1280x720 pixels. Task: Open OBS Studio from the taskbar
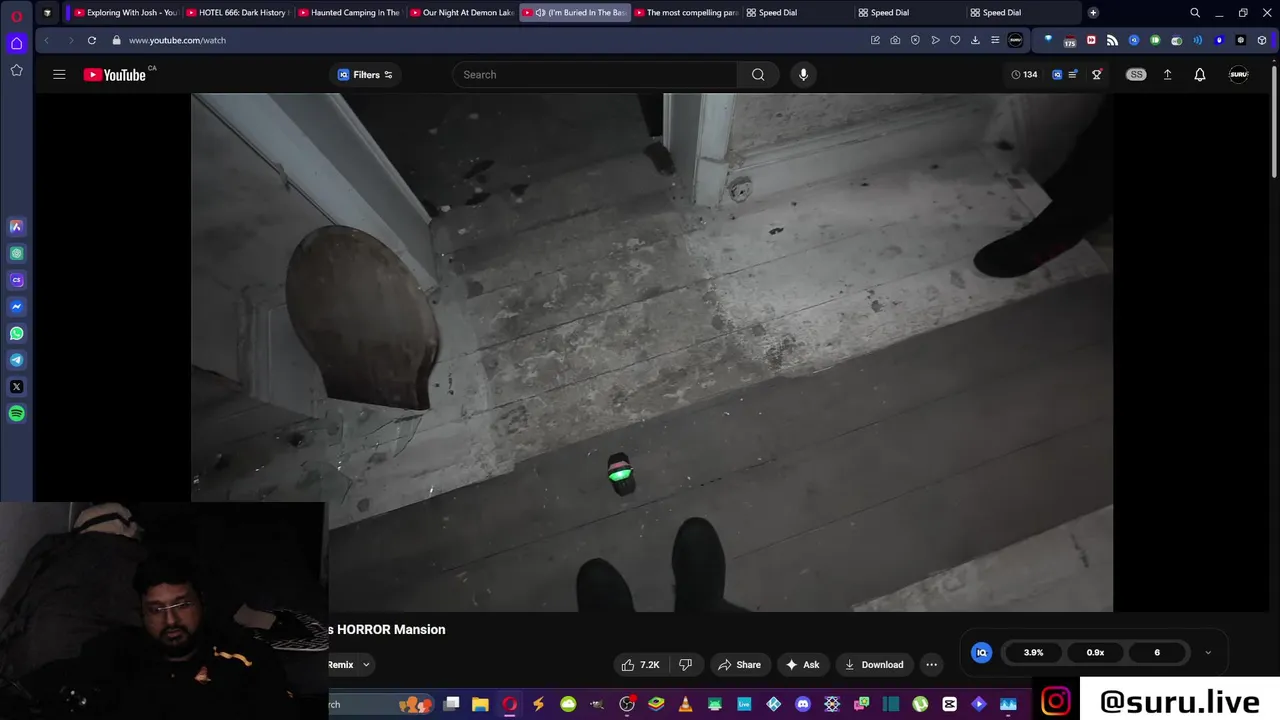click(627, 704)
